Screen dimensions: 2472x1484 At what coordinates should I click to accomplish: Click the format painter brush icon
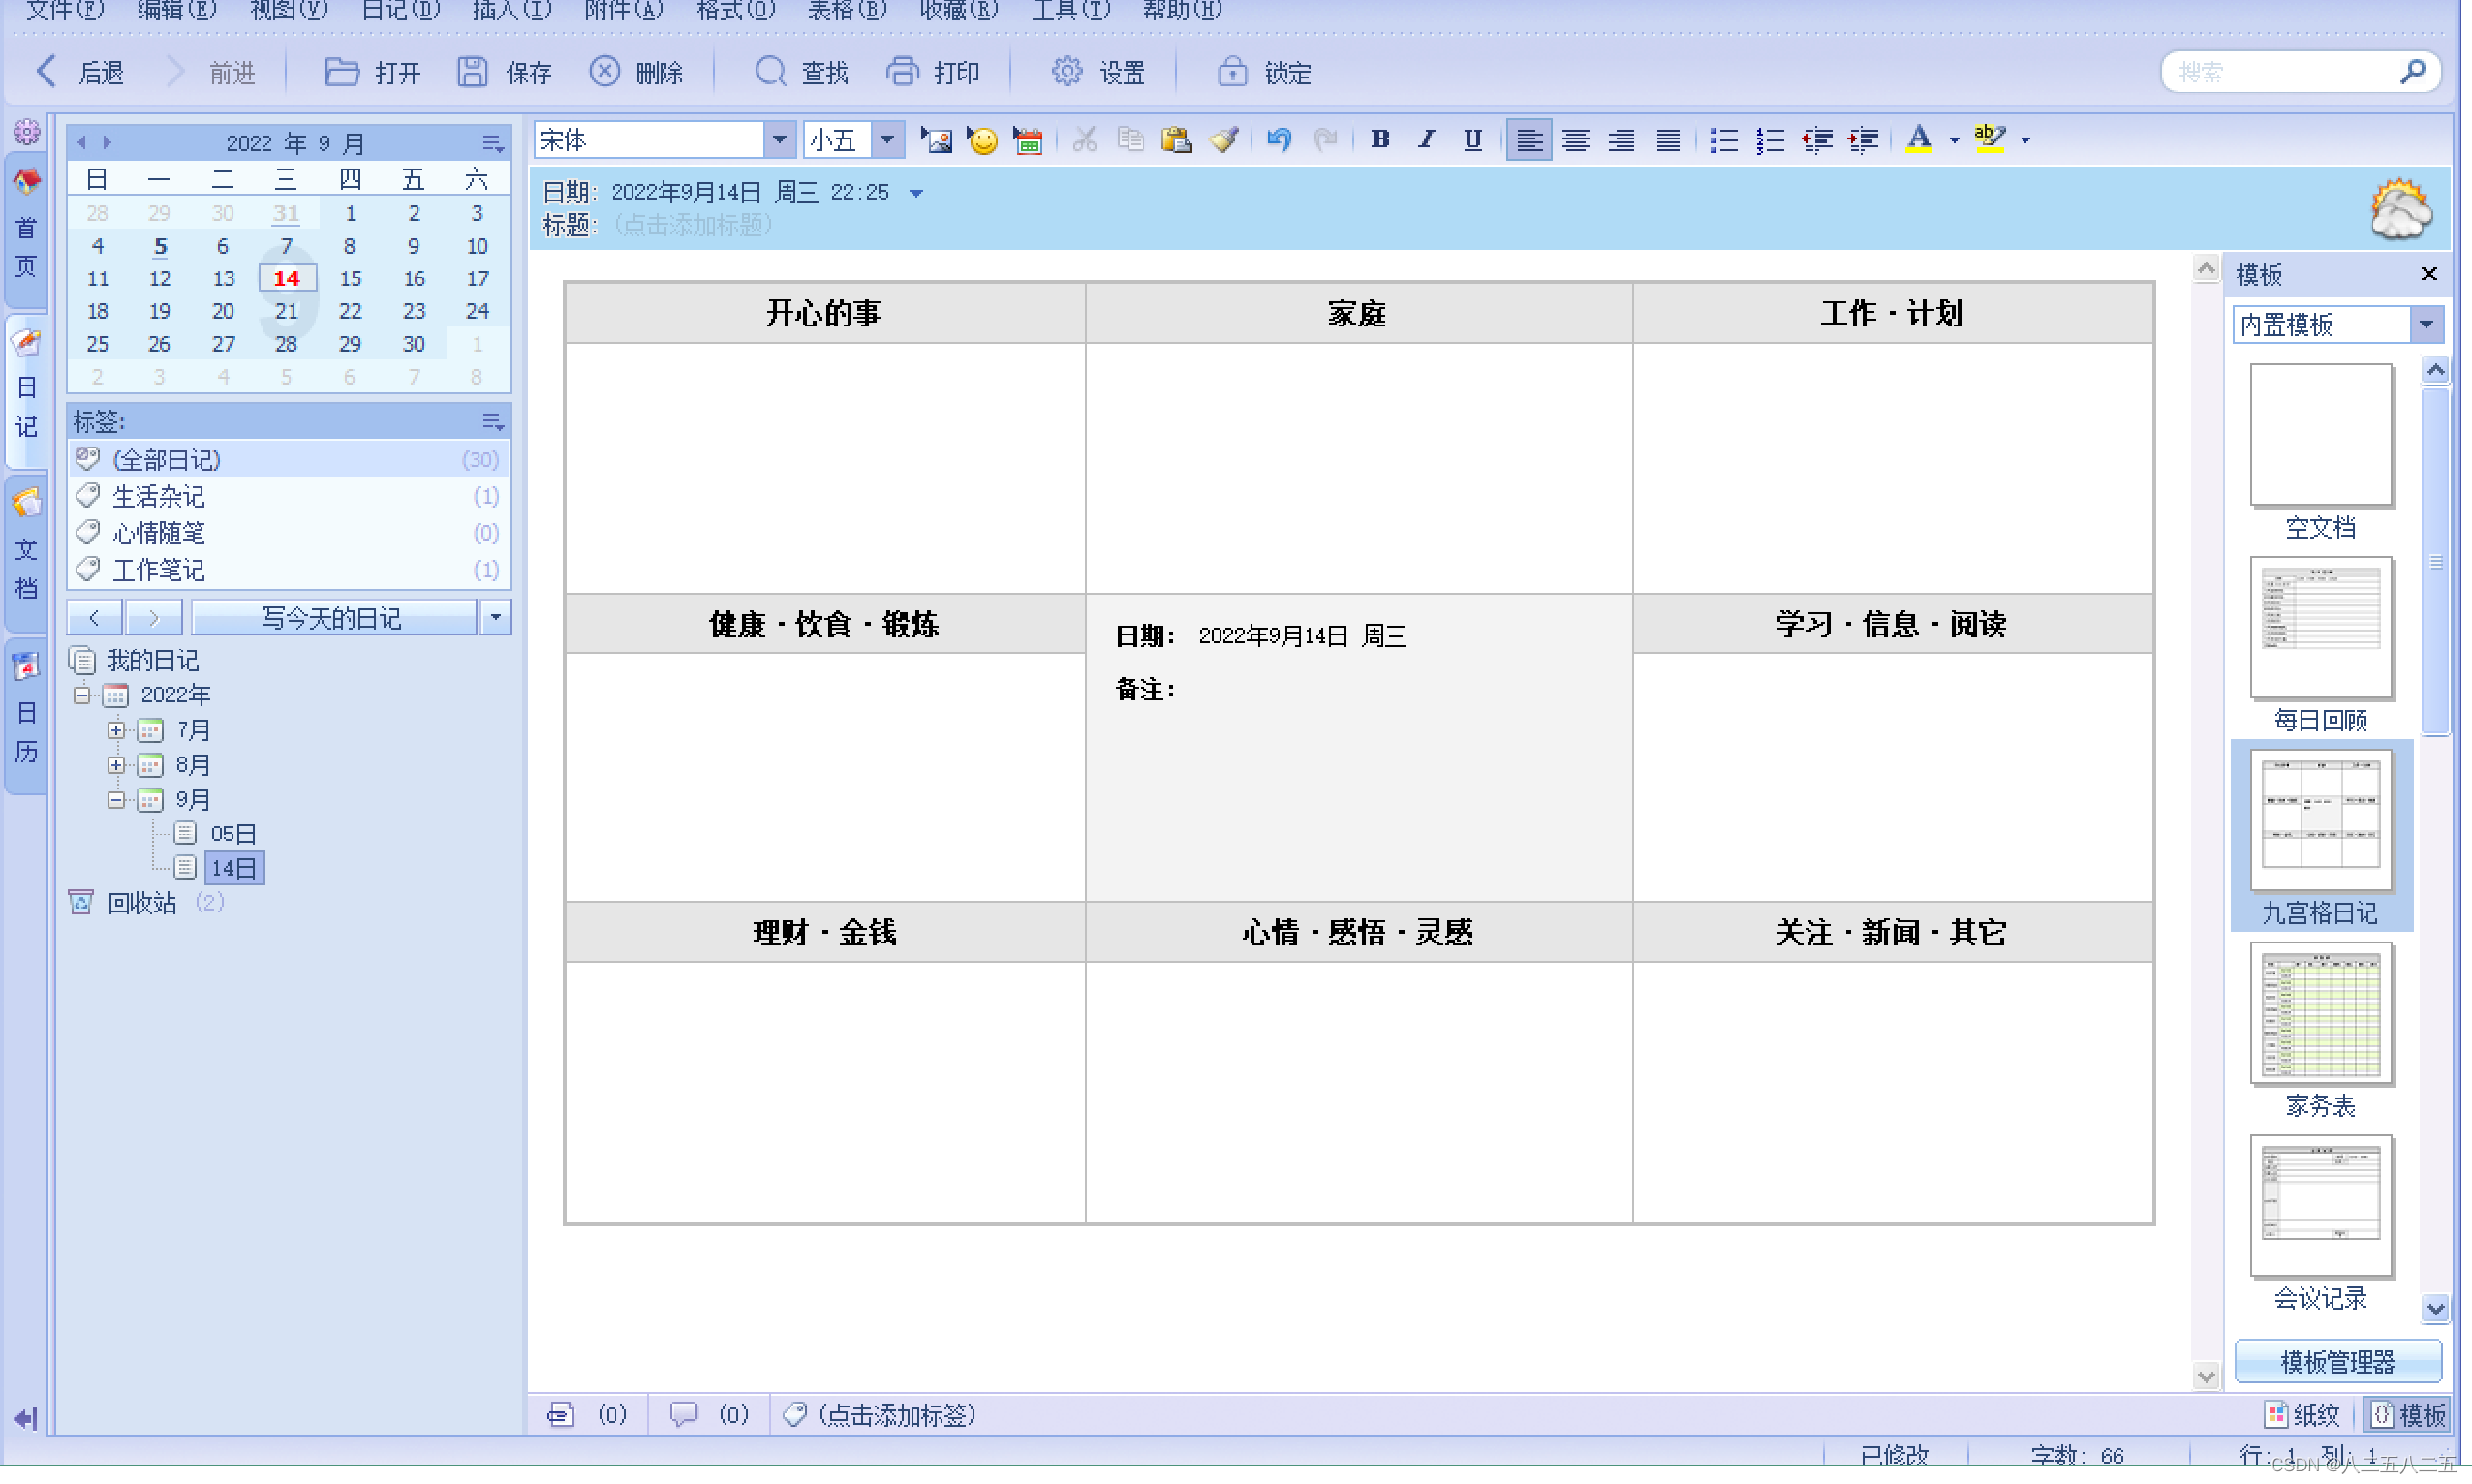click(x=1224, y=140)
